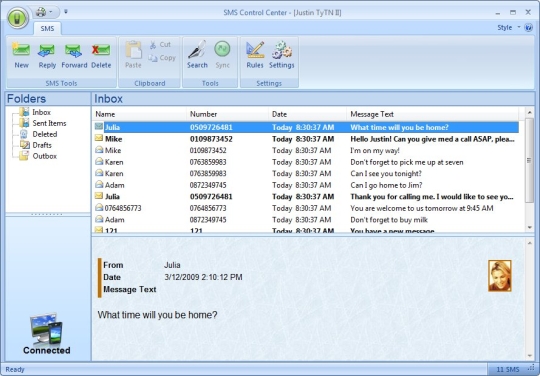Select the Inbox folder
Screen dimensions: 540x376
click(41, 112)
